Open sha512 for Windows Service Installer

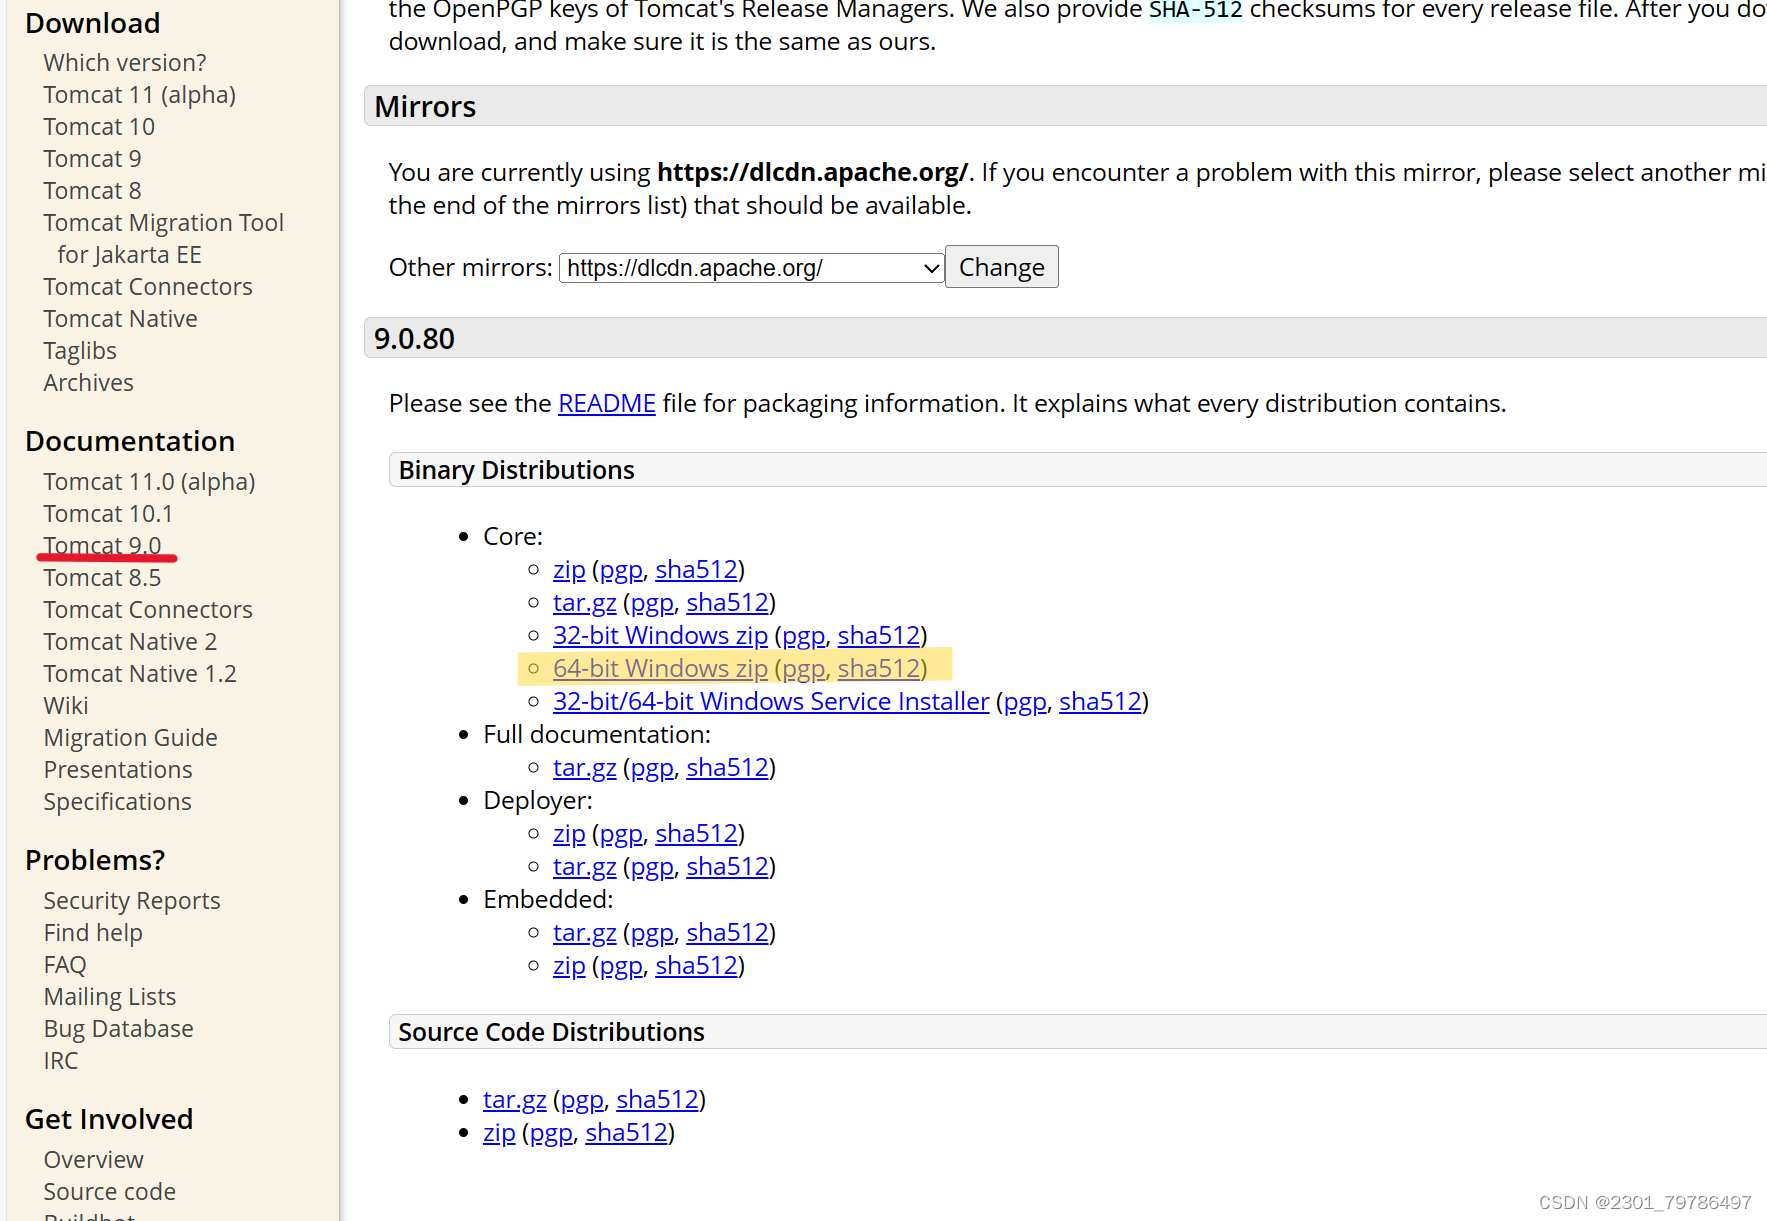click(x=1100, y=701)
